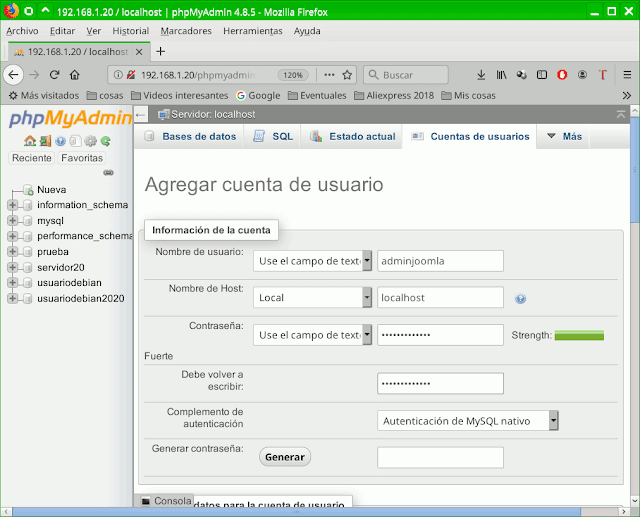Expand usuariodebian2020 database
The height and width of the screenshot is (517, 640).
(13, 298)
